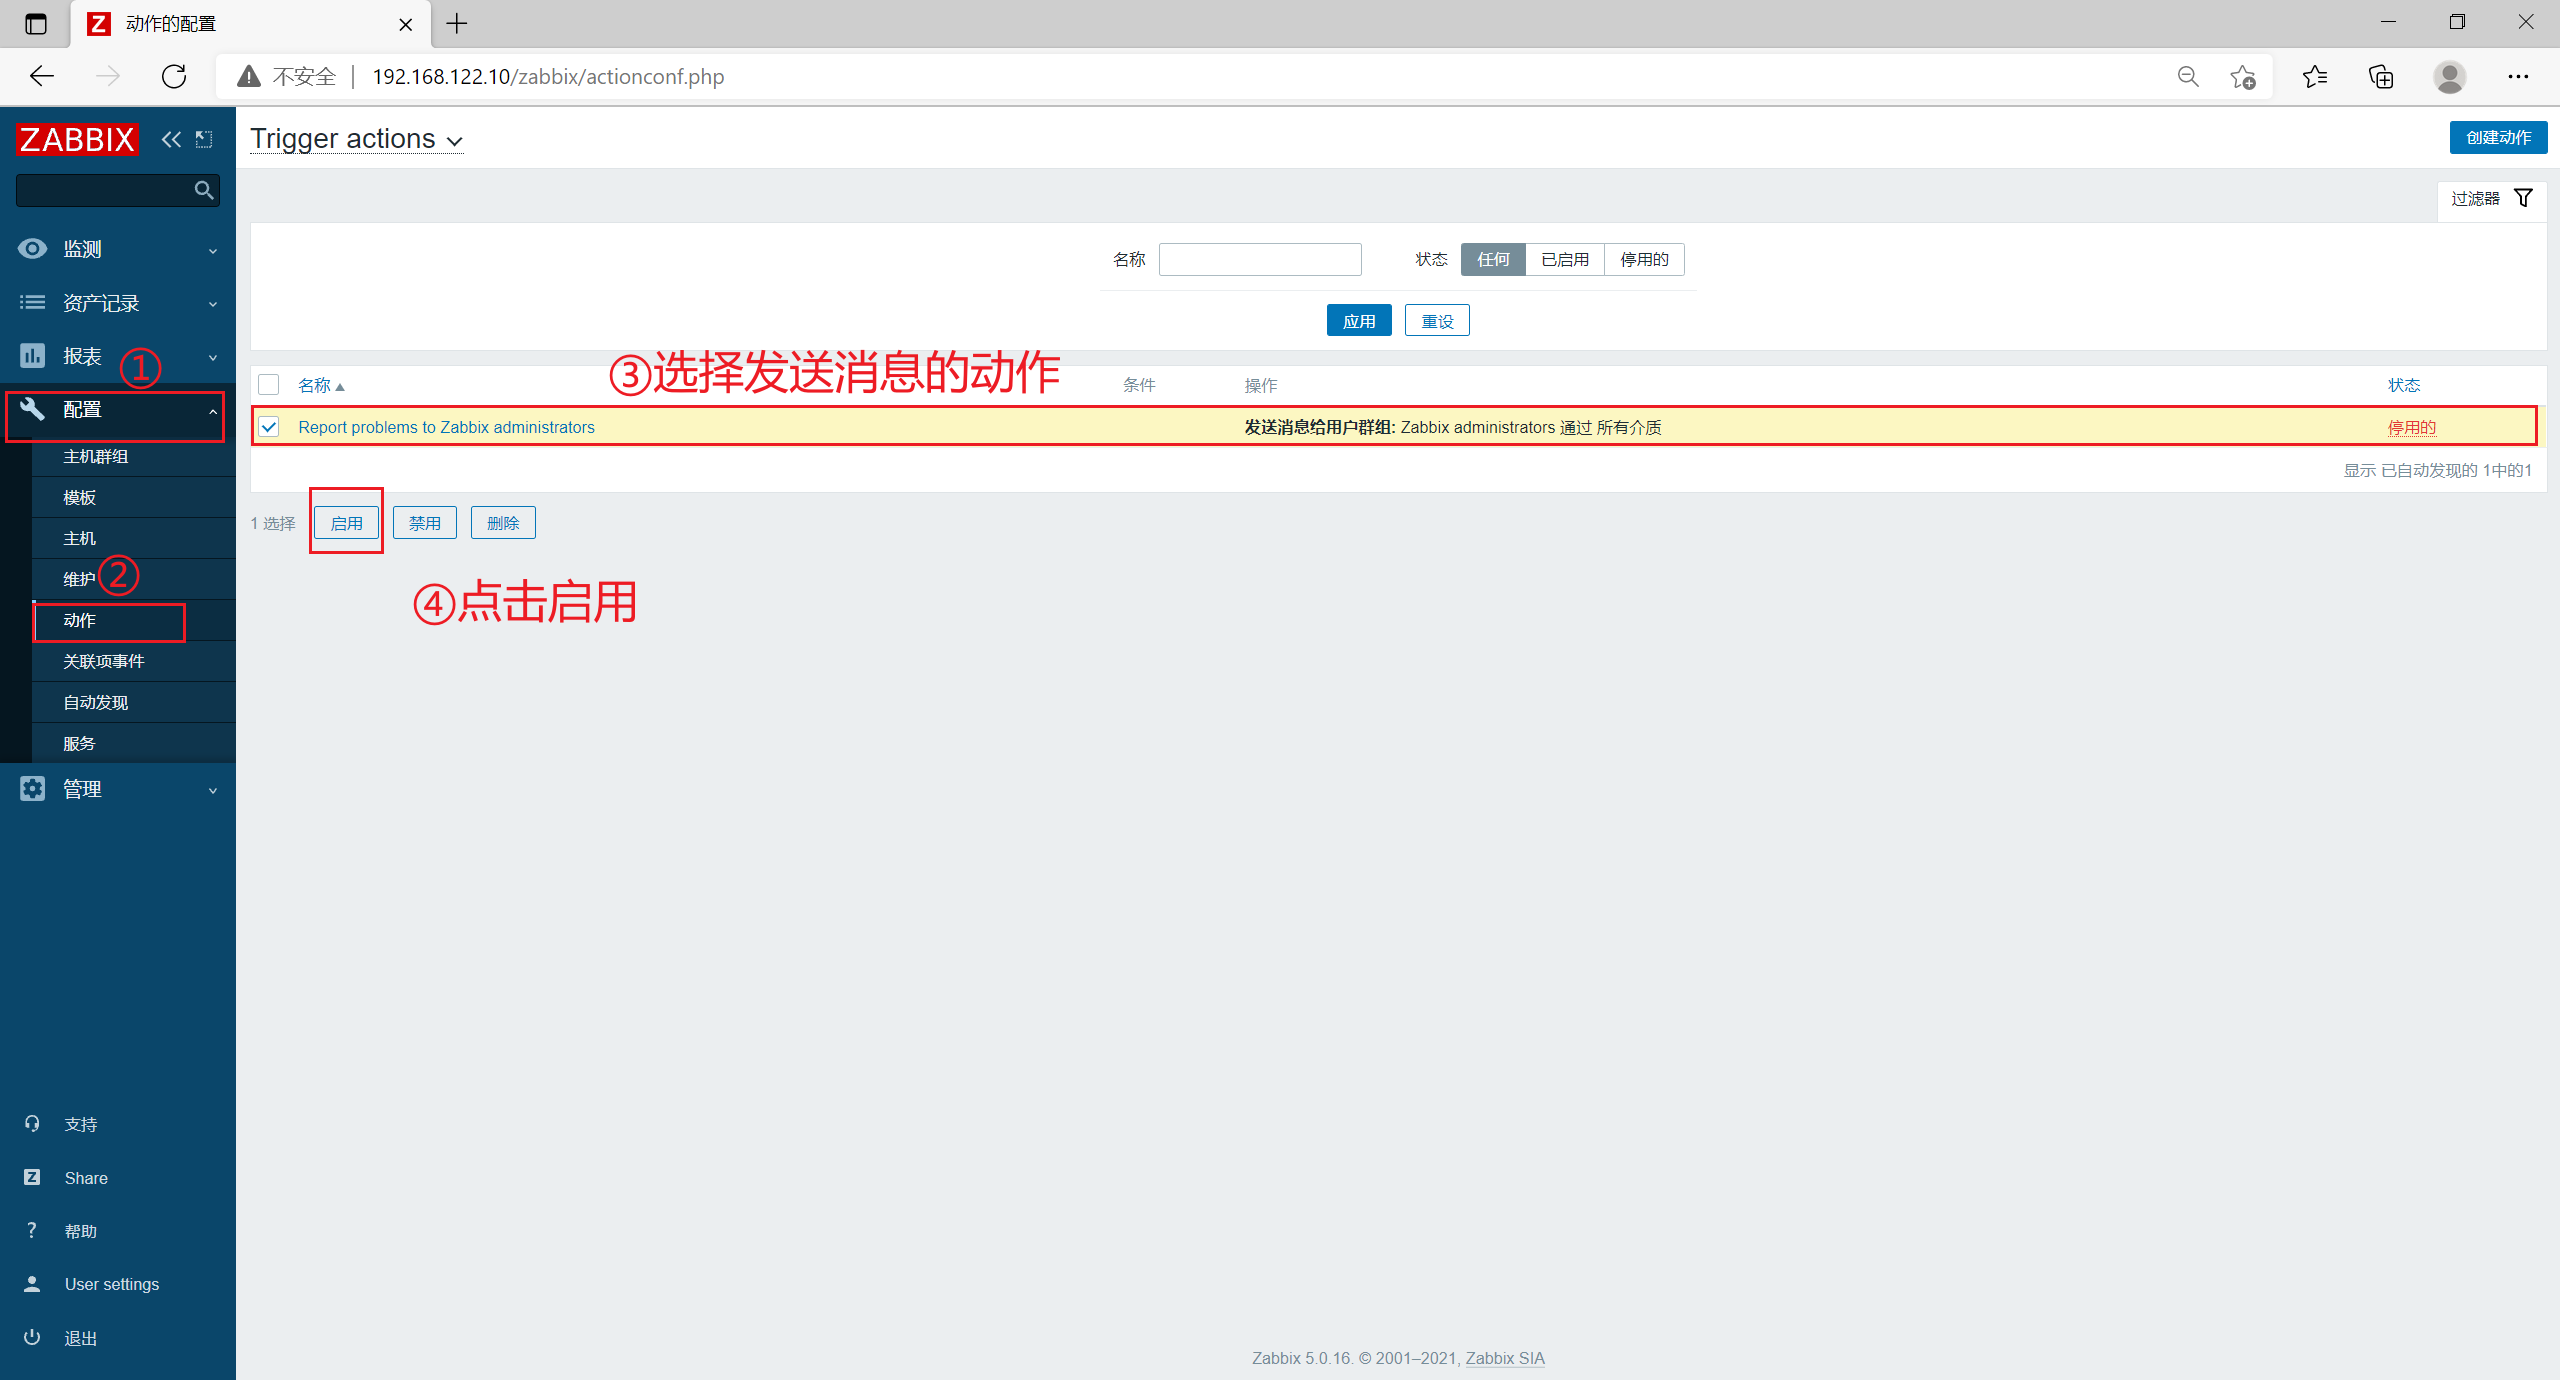Uncheck the Report problems action checkbox
The width and height of the screenshot is (2560, 1380).
[268, 427]
